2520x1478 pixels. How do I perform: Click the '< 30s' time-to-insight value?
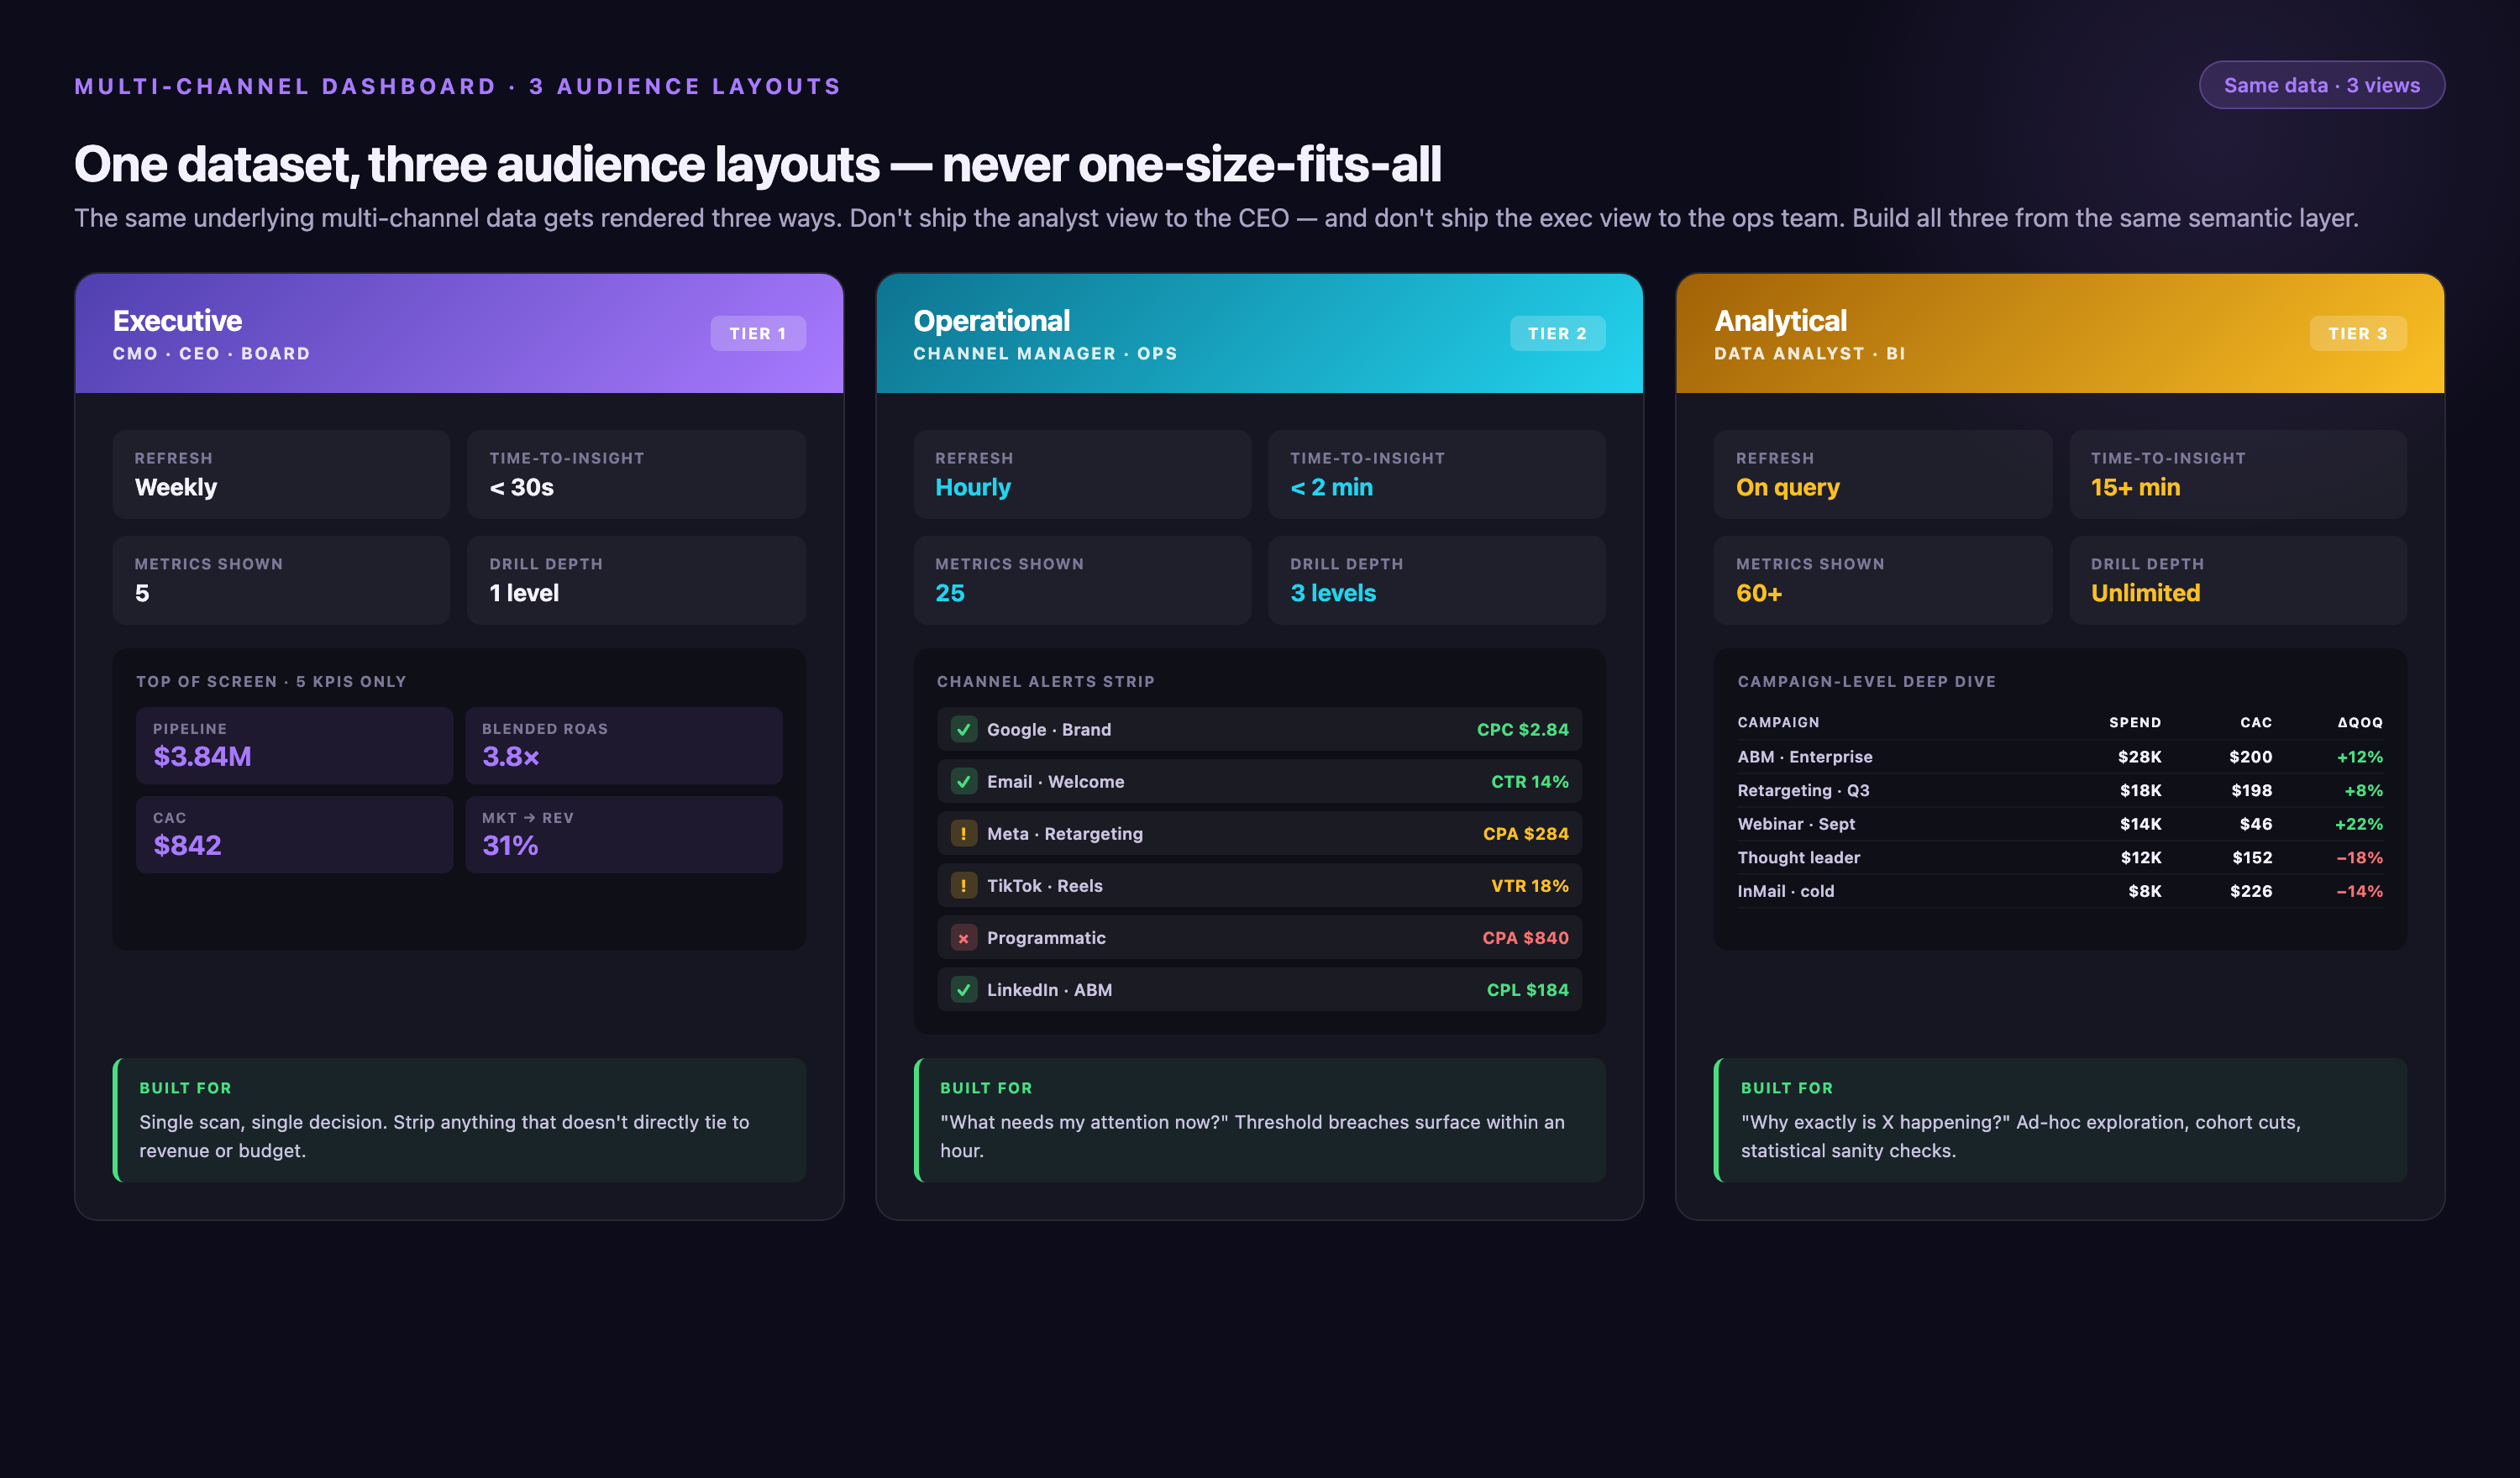pos(521,488)
